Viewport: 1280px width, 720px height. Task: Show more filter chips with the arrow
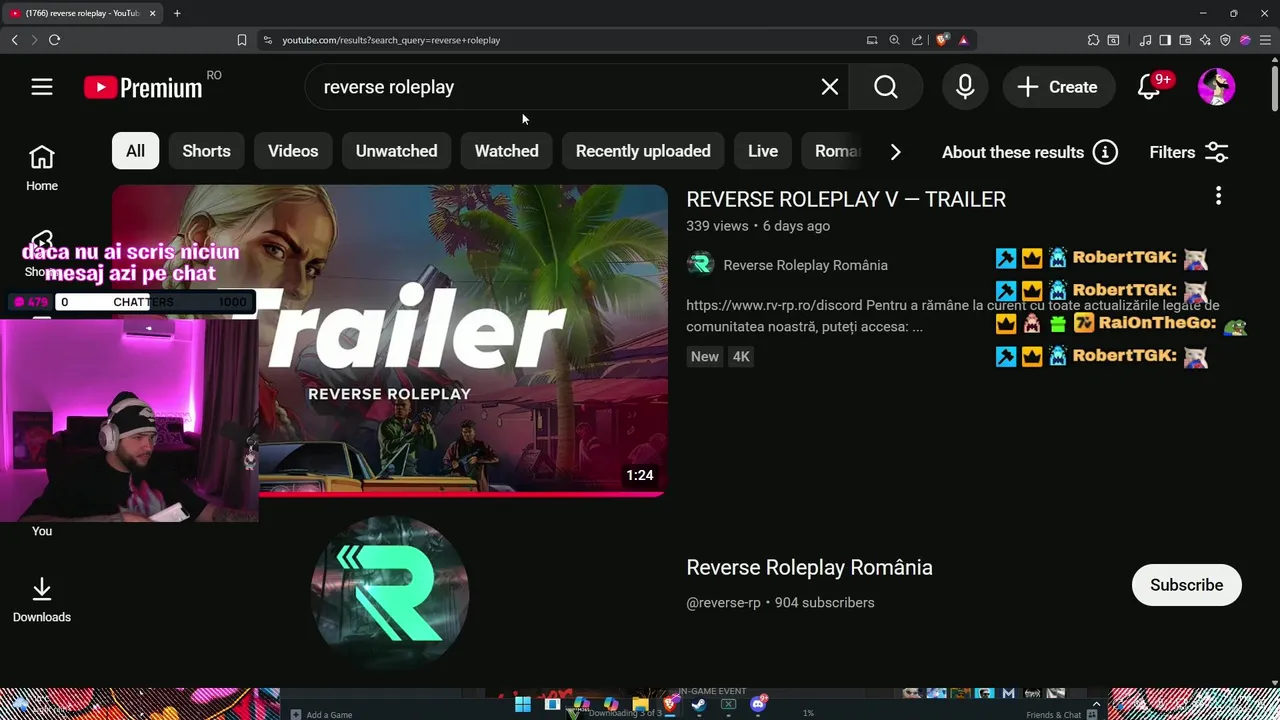895,152
